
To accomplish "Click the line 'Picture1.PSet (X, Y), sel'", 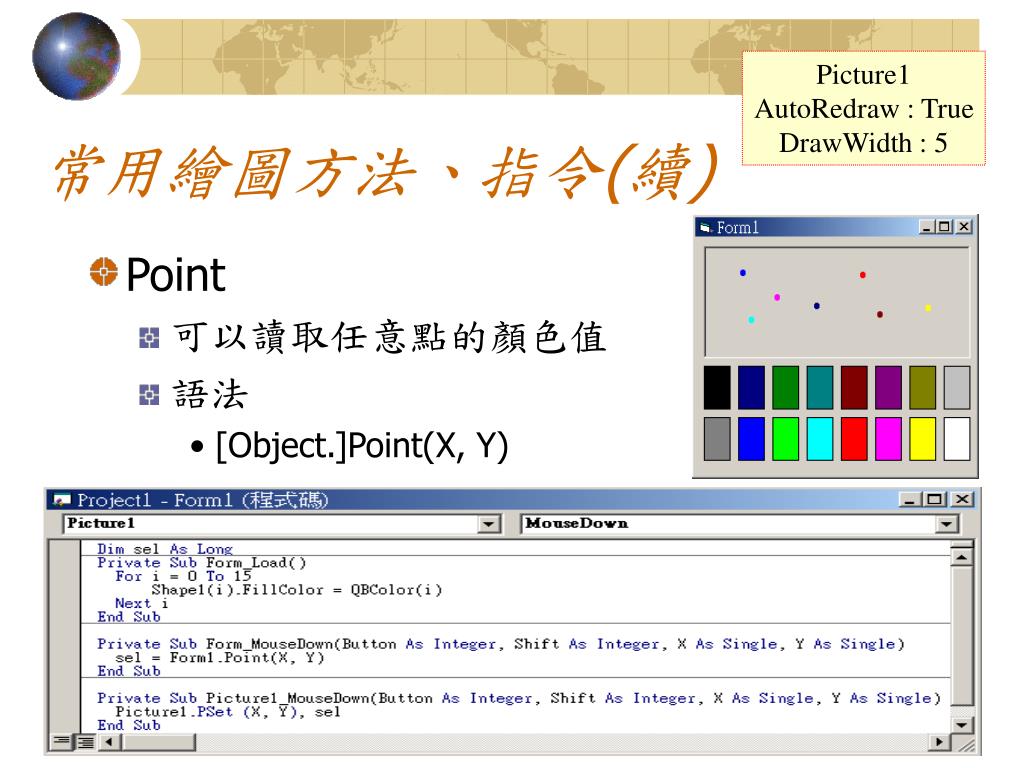I will (x=228, y=711).
